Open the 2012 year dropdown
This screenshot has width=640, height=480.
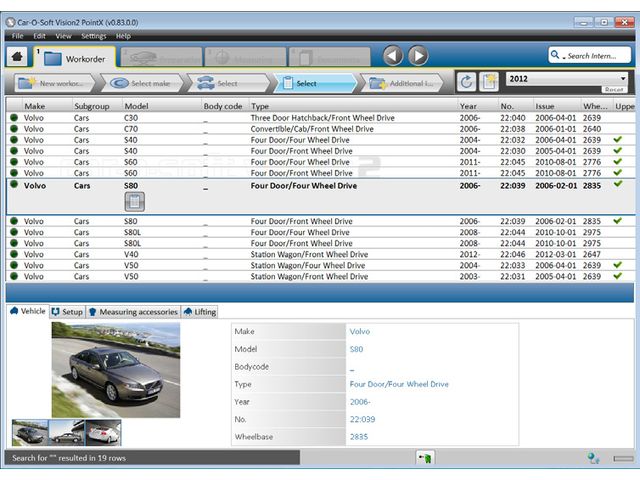[567, 79]
